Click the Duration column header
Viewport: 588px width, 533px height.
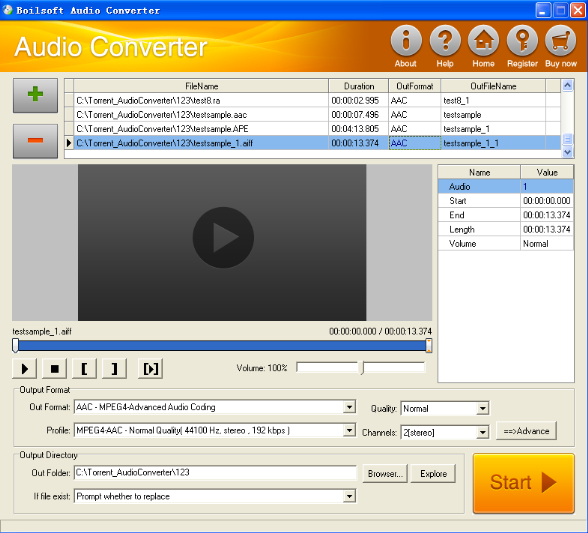pyautogui.click(x=358, y=86)
